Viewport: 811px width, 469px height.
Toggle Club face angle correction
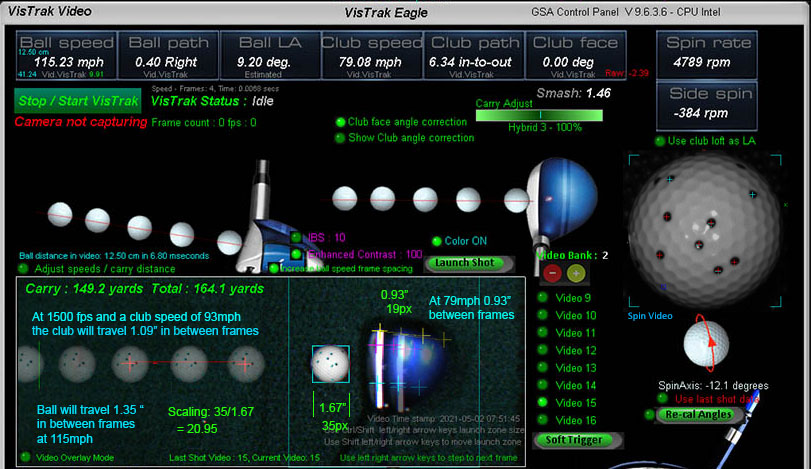tap(340, 122)
